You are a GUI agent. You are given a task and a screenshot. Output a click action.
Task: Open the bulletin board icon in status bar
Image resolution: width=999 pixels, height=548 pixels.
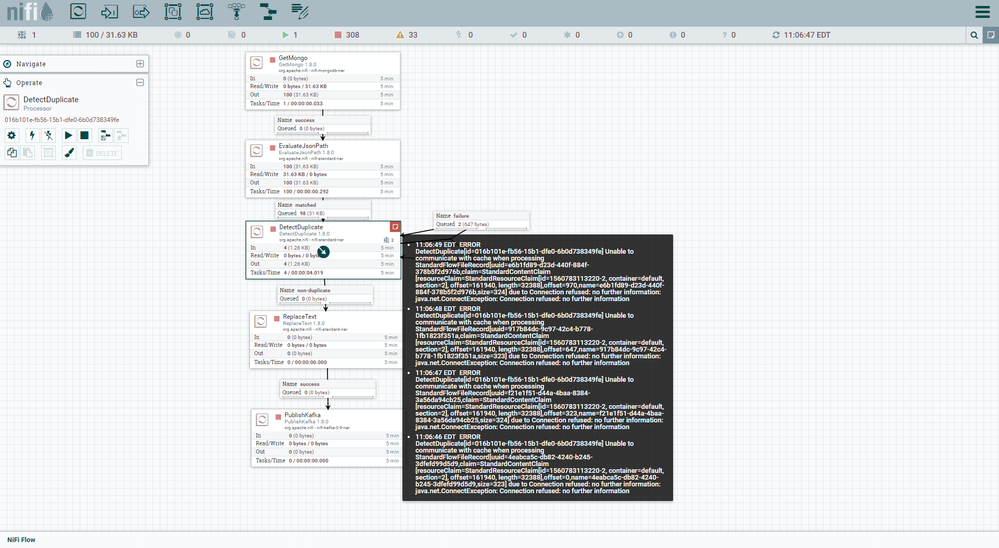tap(990, 35)
